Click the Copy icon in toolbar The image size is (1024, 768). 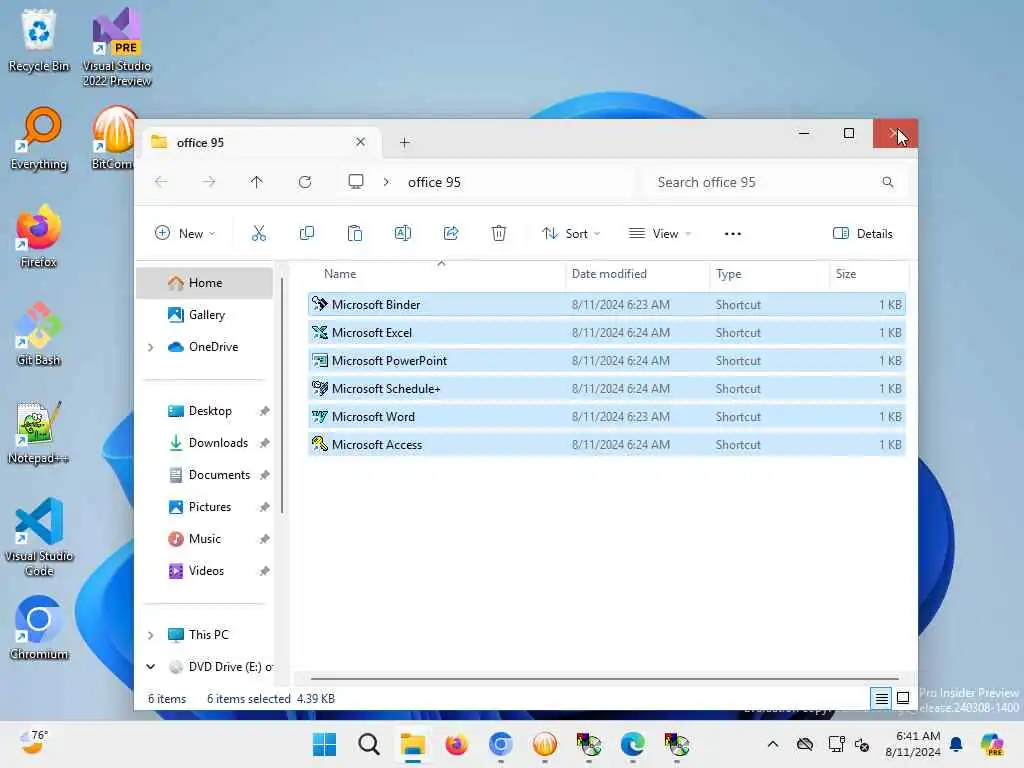coord(306,233)
